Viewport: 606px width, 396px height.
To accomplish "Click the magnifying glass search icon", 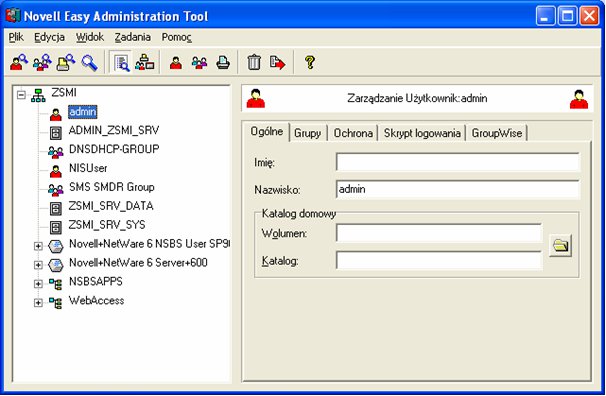I will tap(89, 63).
